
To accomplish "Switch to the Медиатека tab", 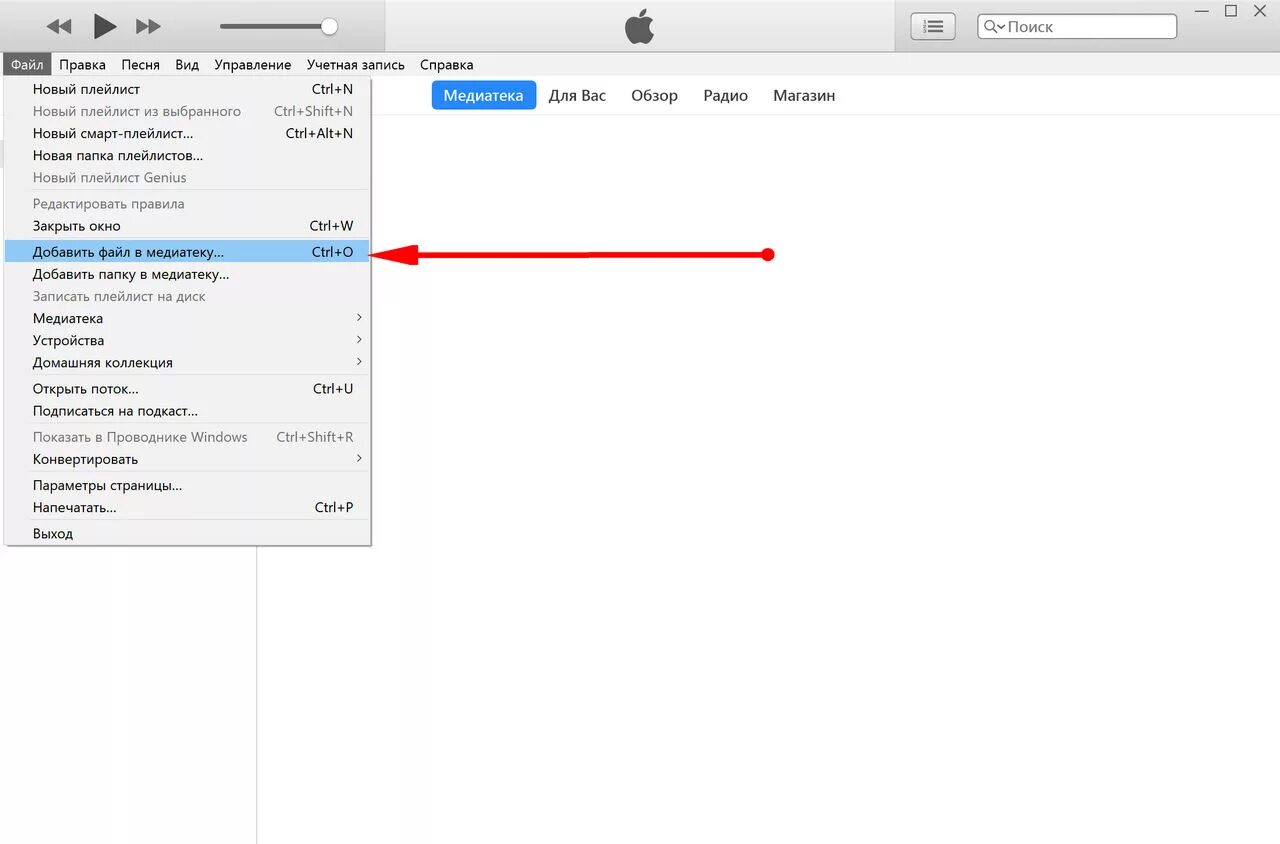I will pyautogui.click(x=484, y=96).
